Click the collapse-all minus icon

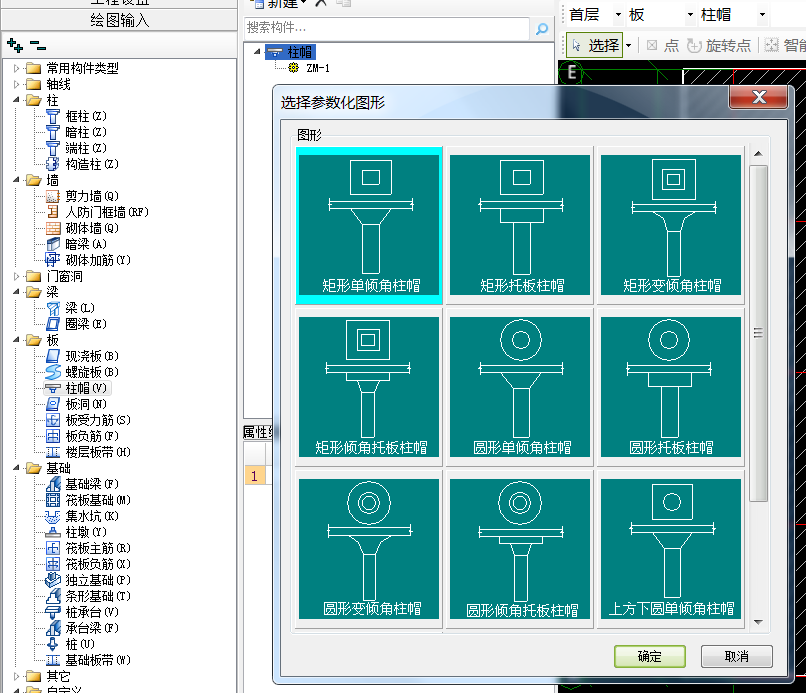38,45
